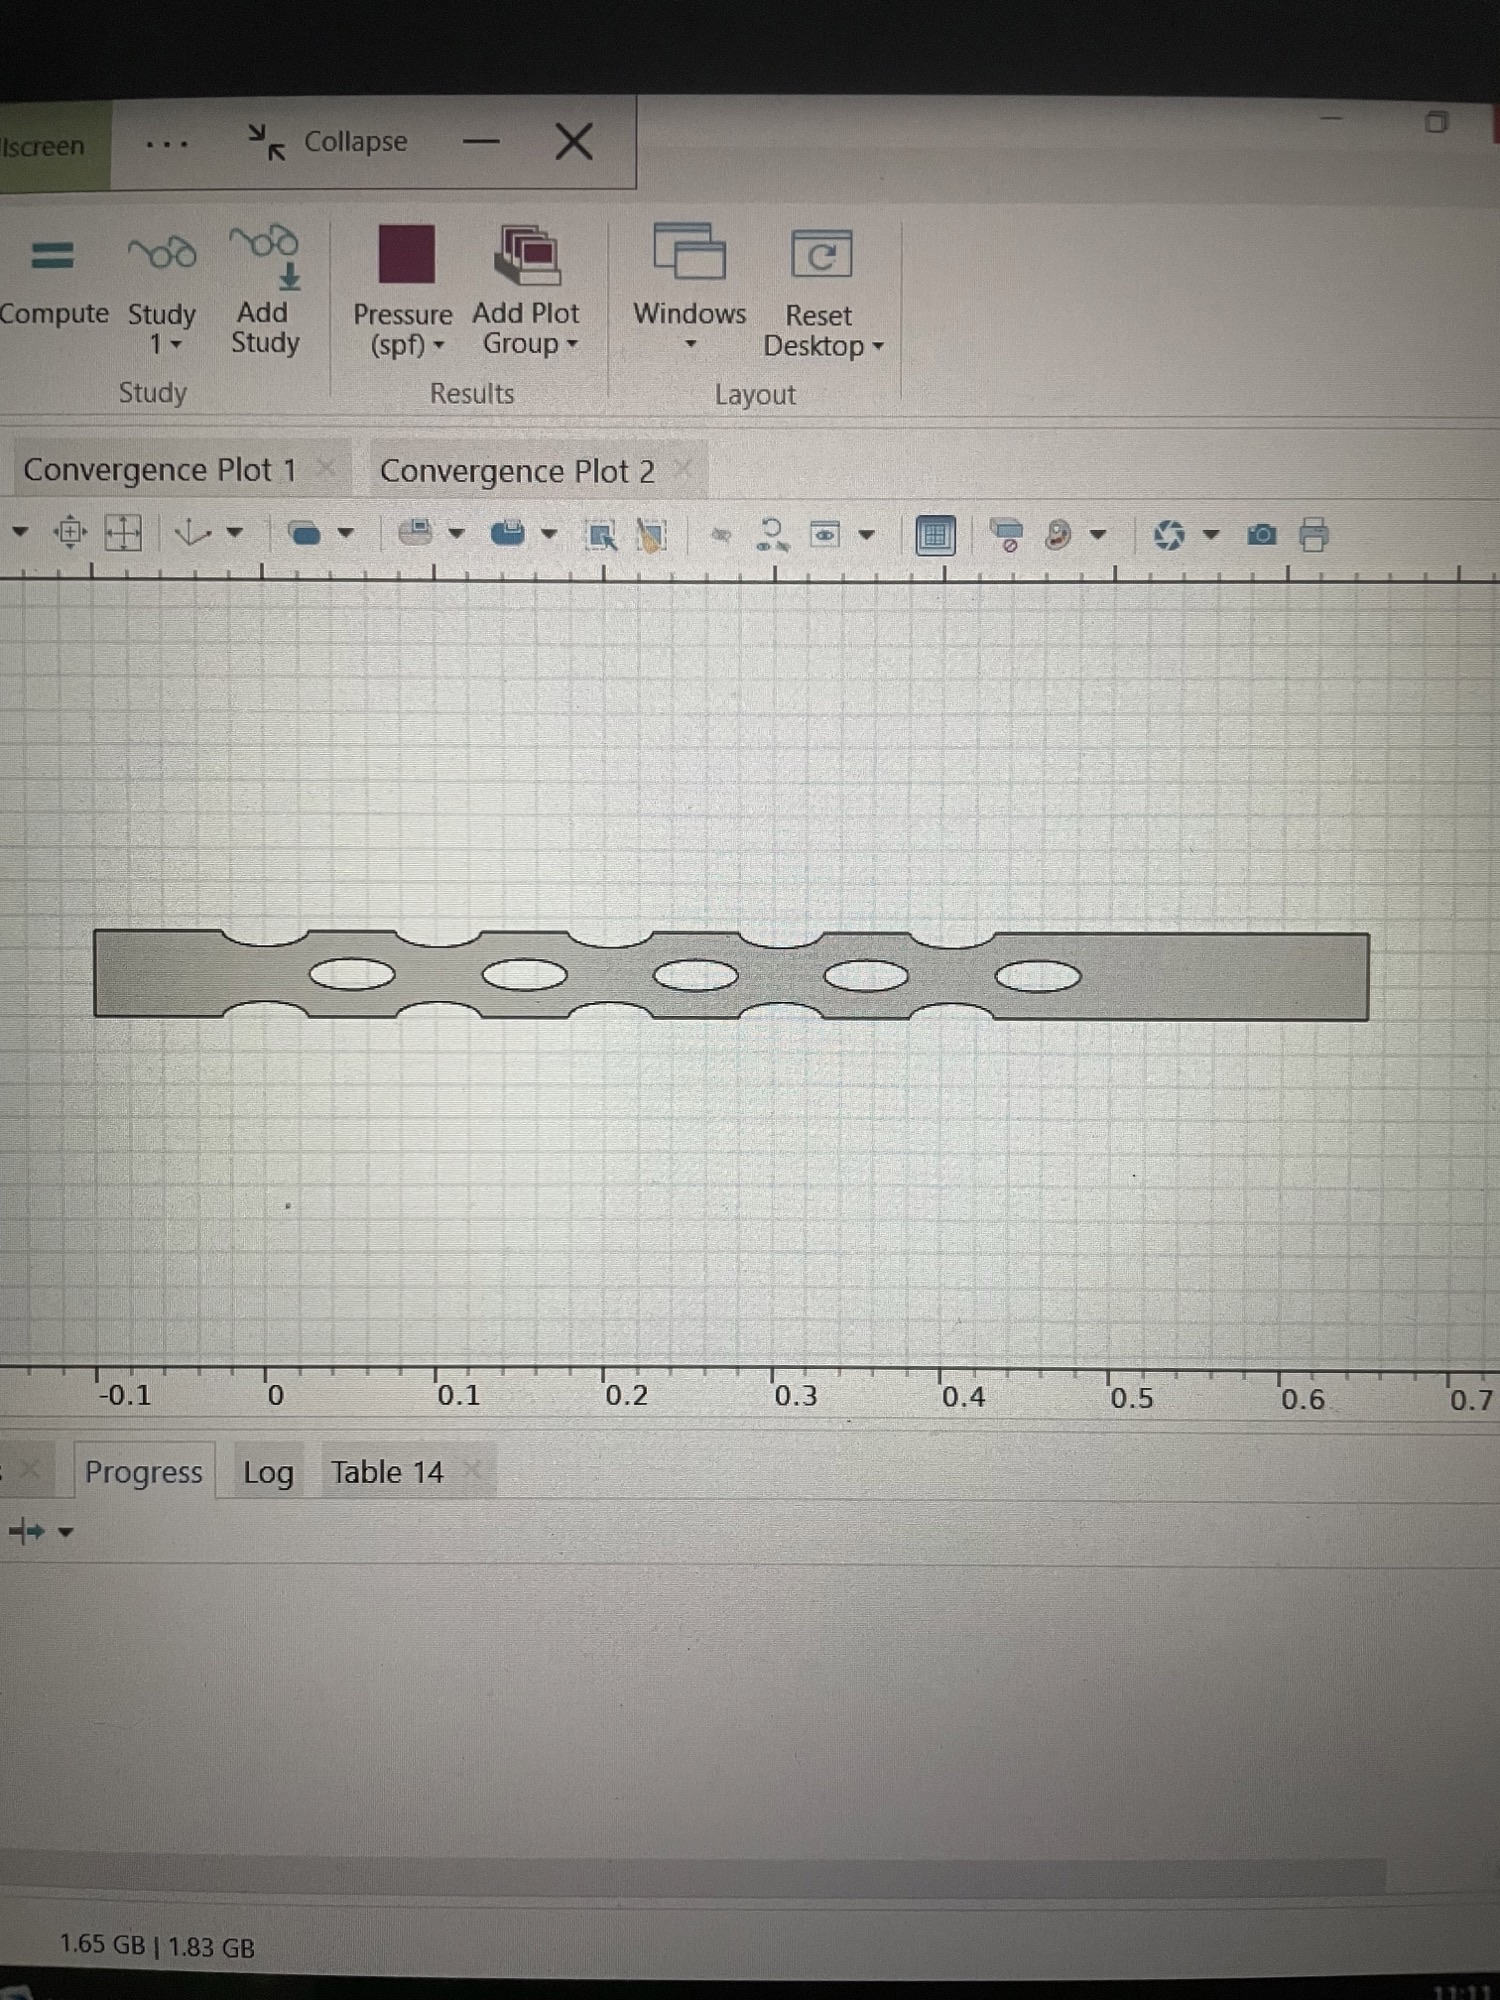Open the Table 14 tab
1500x2000 pixels.
point(387,1472)
